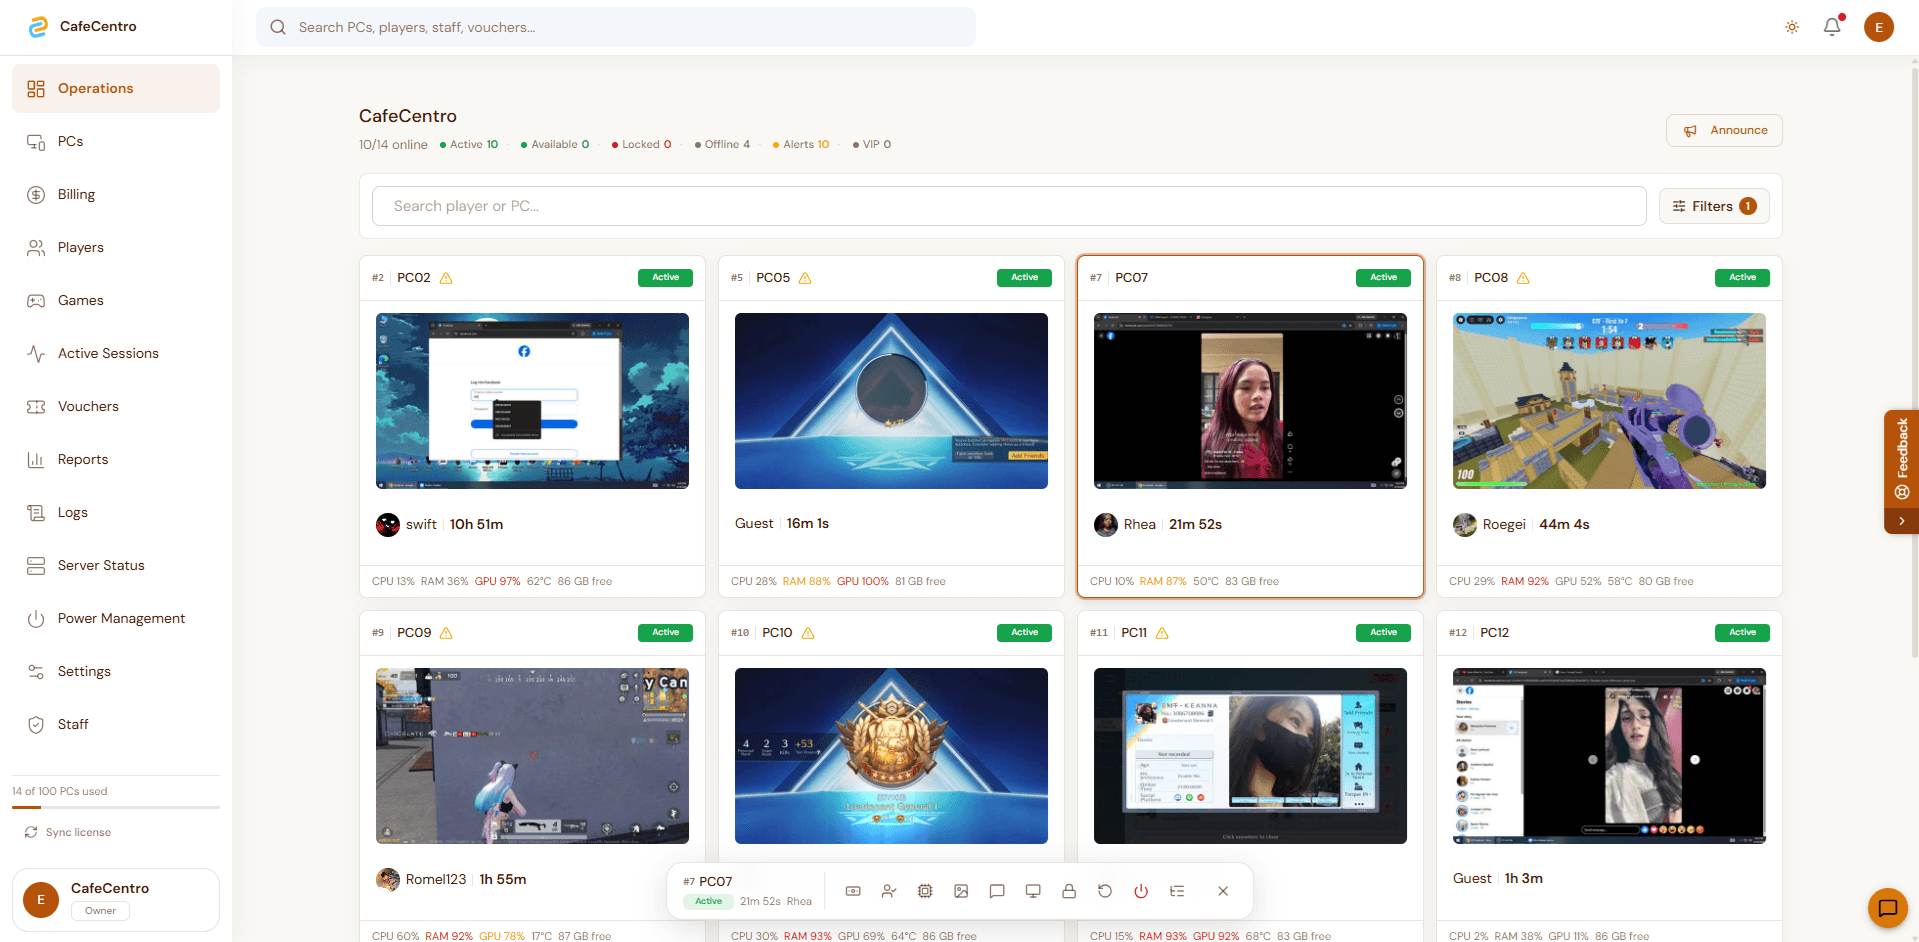Focus the Search player or PC field

point(1009,206)
